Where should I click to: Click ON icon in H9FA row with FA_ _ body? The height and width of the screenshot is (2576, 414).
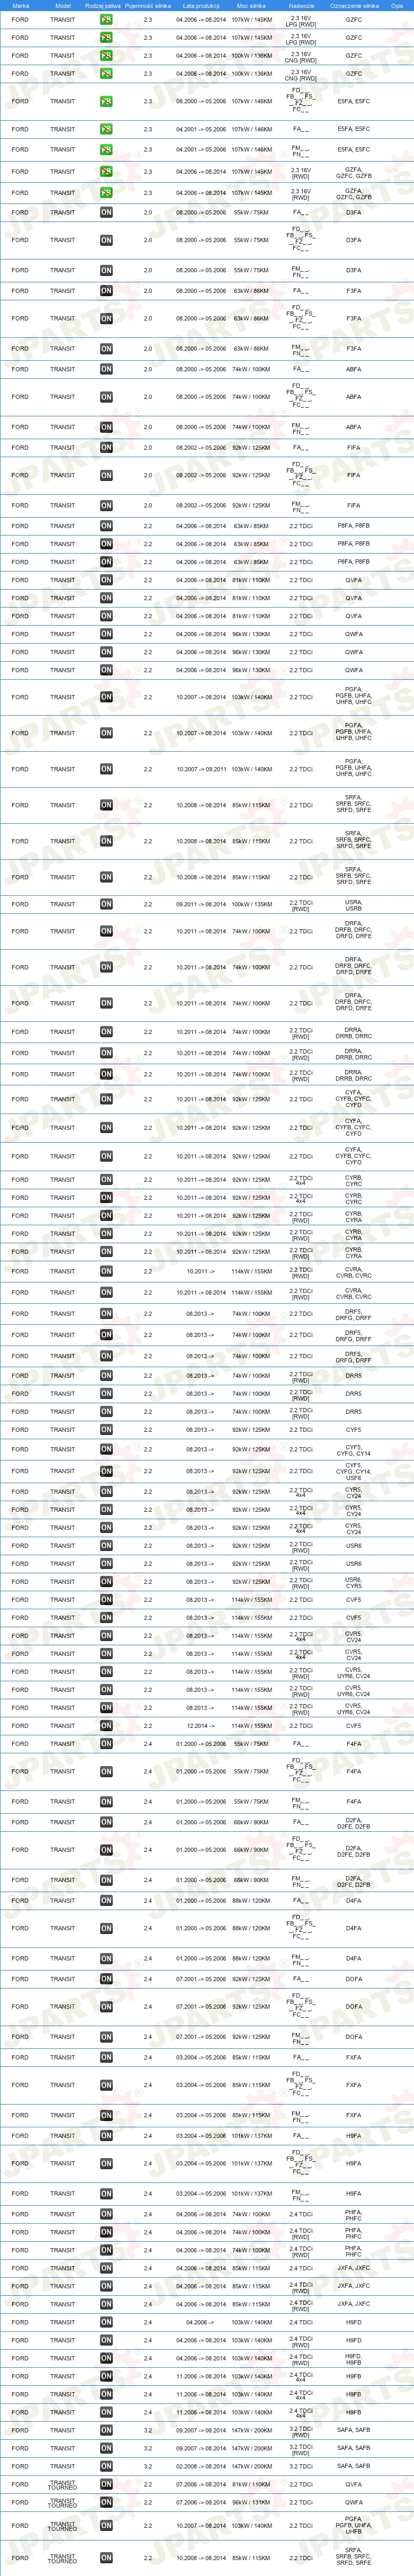(x=106, y=2136)
